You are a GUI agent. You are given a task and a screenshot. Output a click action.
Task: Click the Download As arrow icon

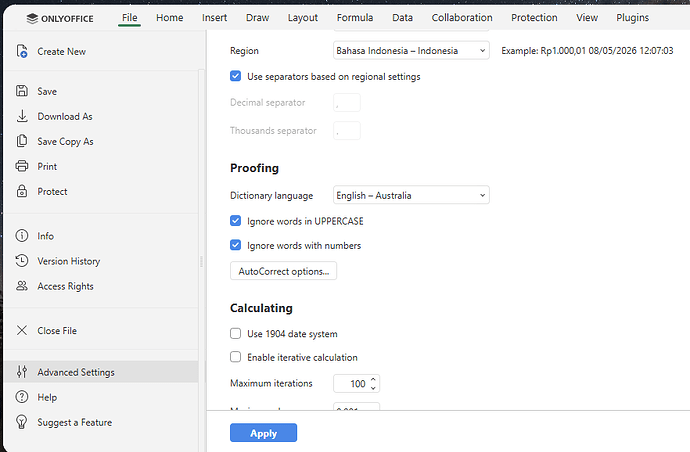22,116
